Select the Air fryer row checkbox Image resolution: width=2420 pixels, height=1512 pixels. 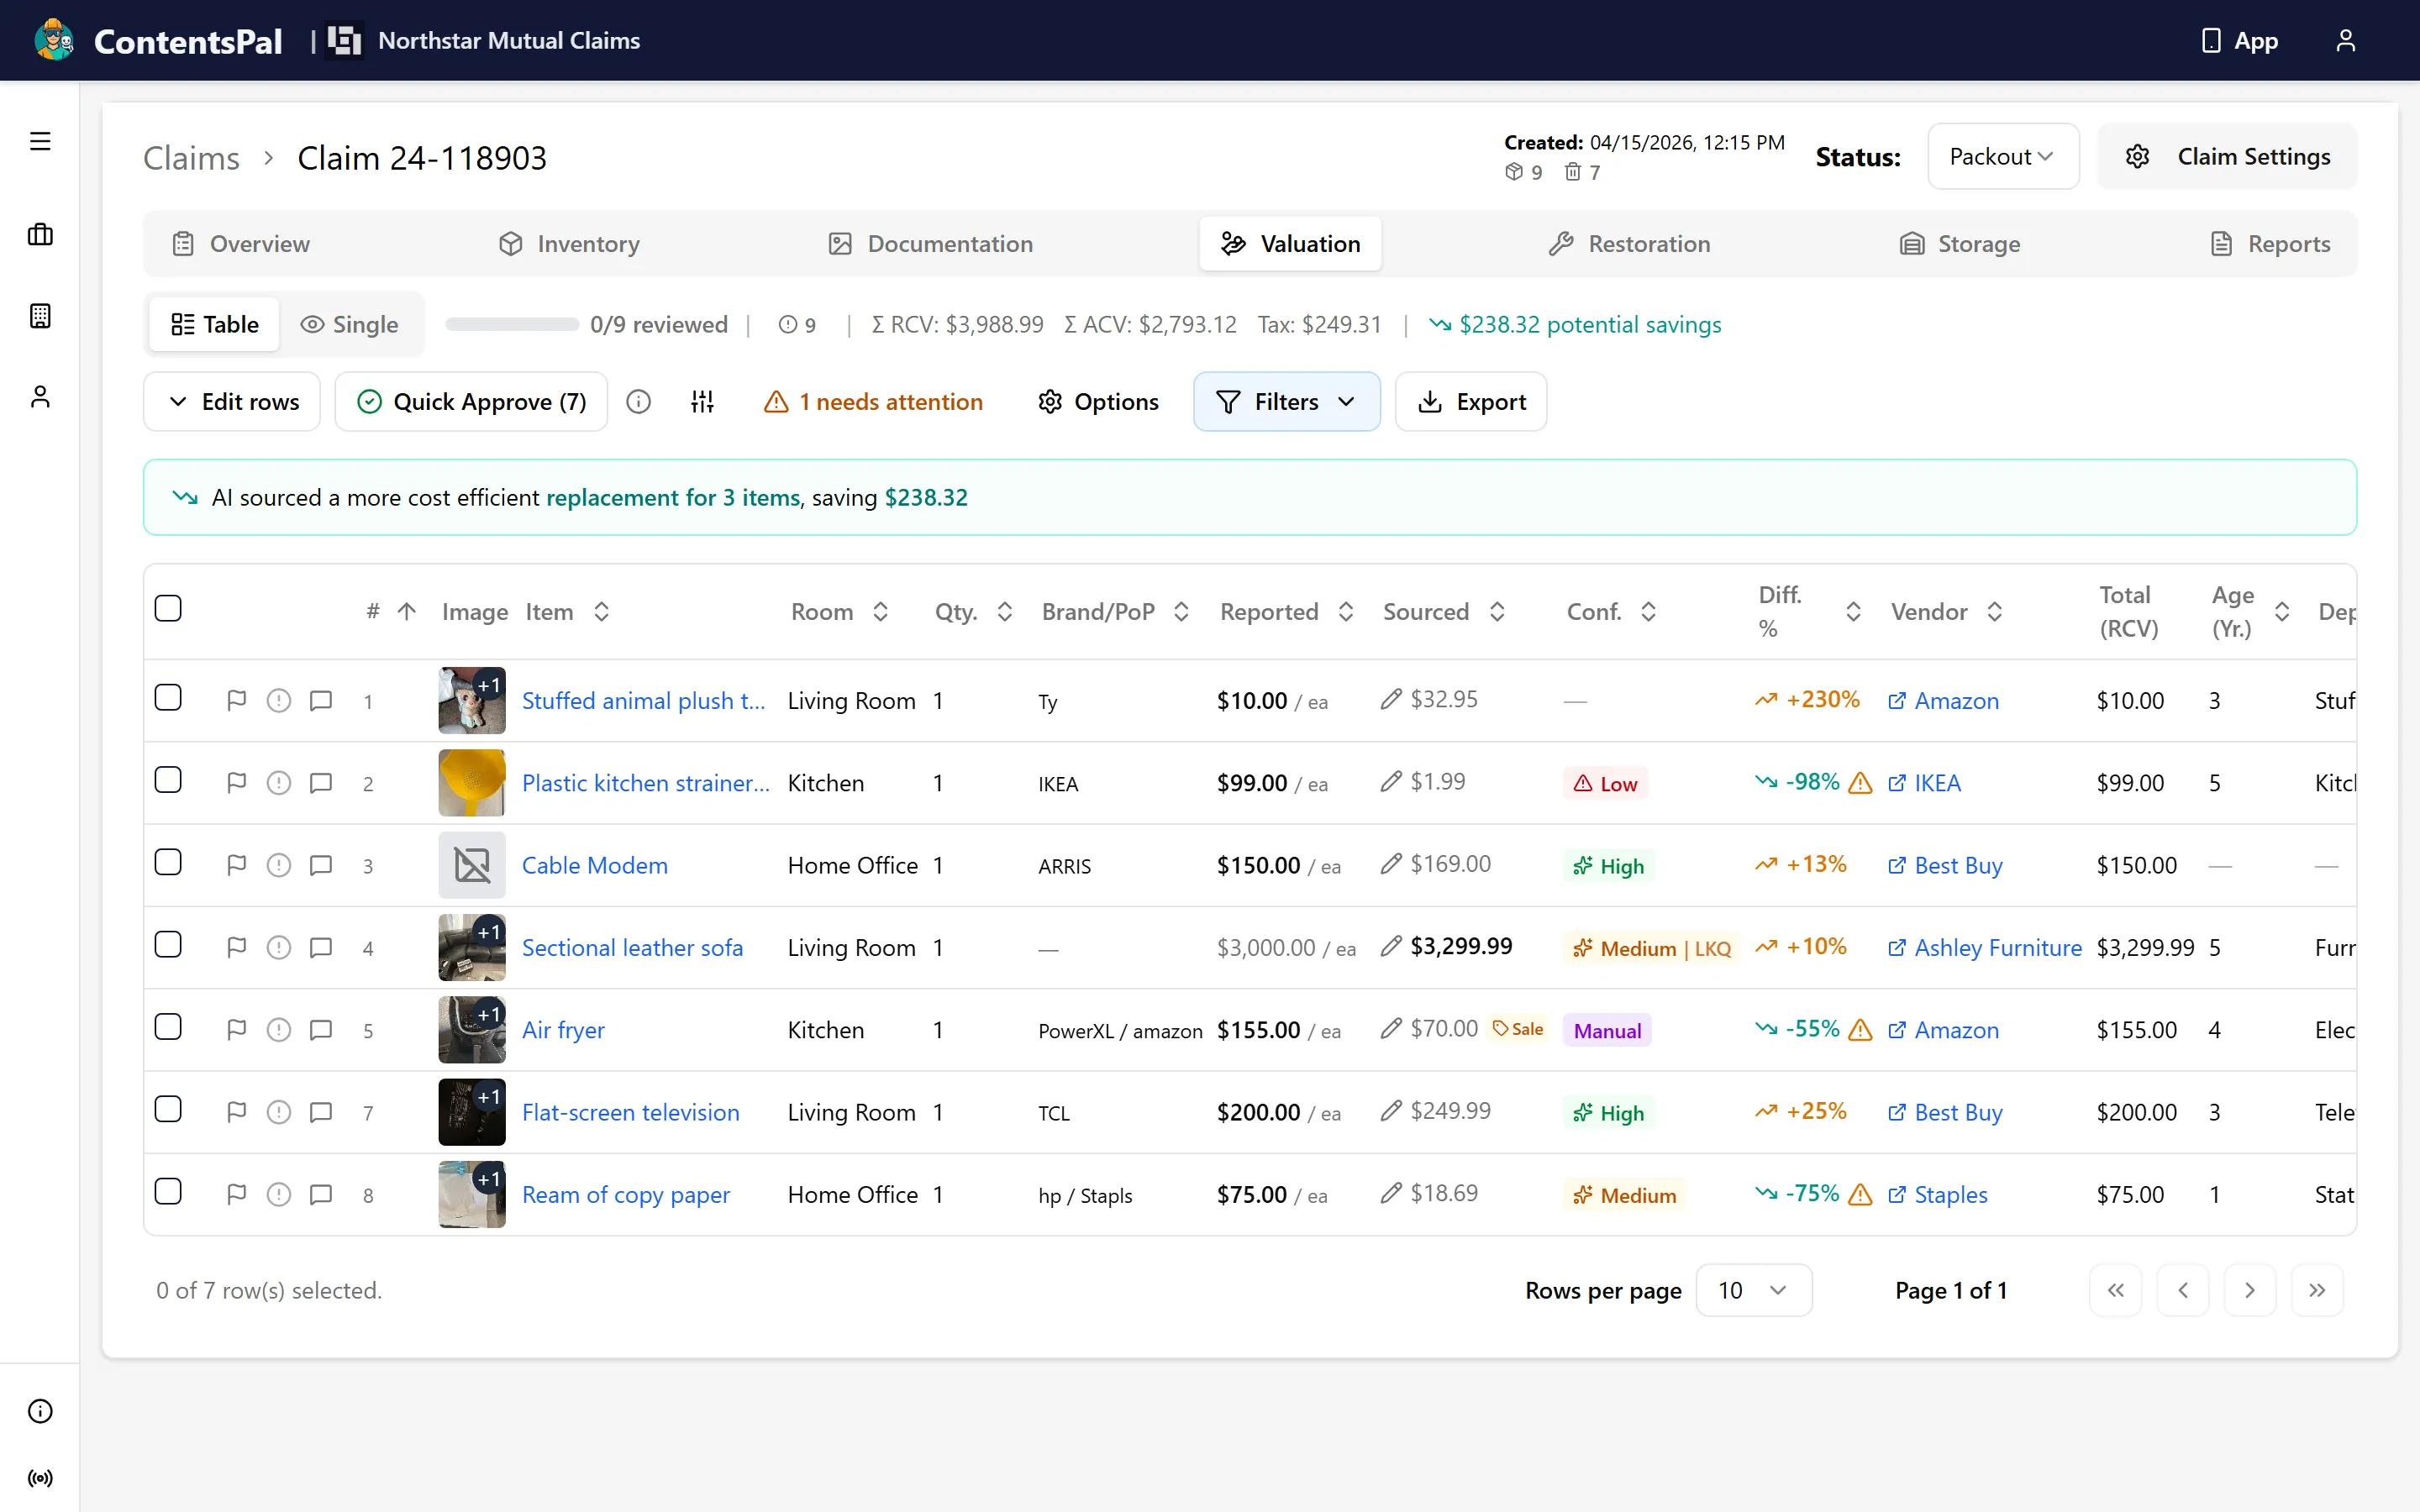point(168,1027)
